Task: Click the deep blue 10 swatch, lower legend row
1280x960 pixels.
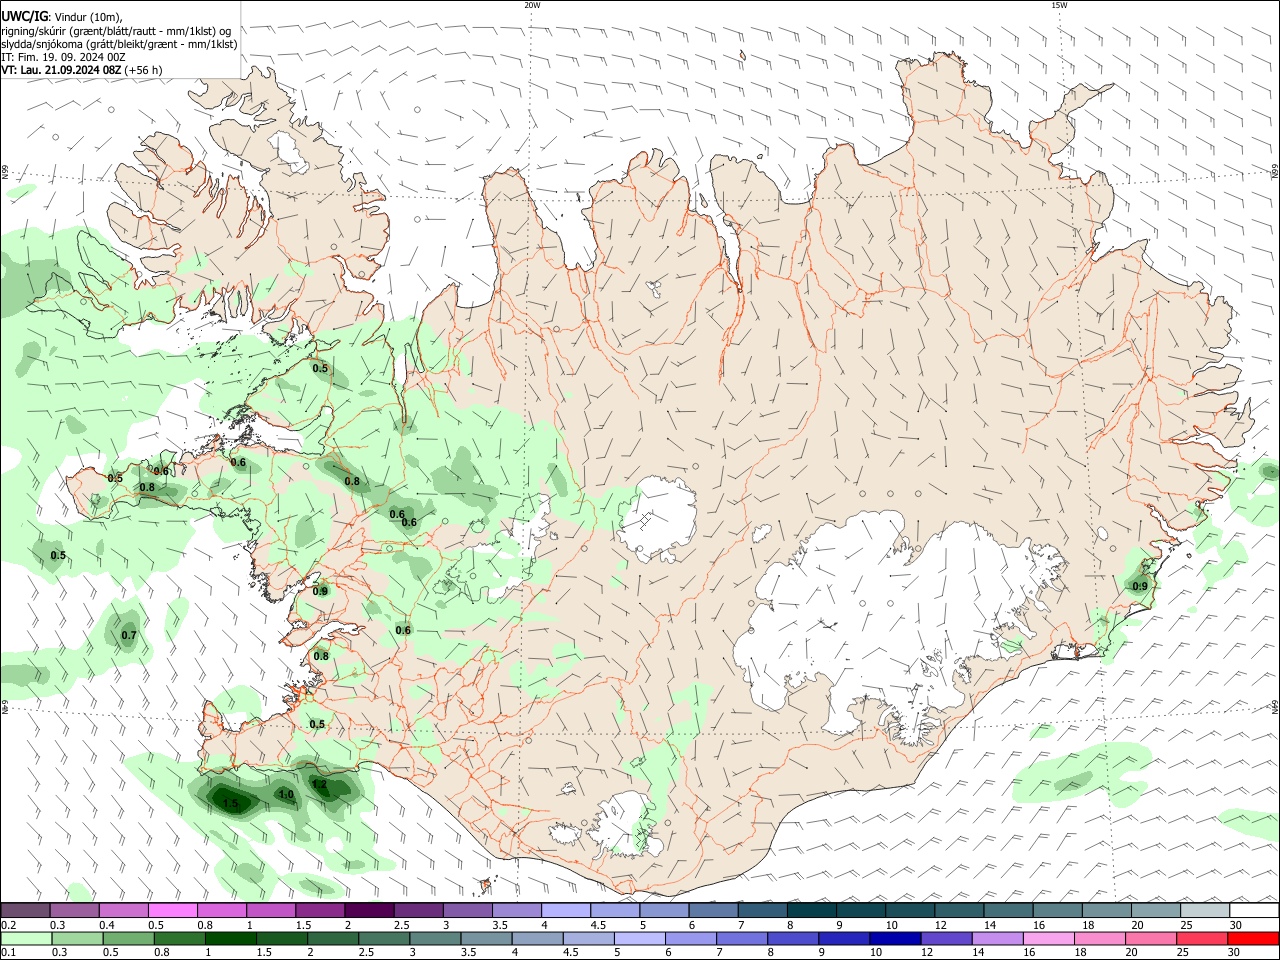Action: tap(895, 938)
